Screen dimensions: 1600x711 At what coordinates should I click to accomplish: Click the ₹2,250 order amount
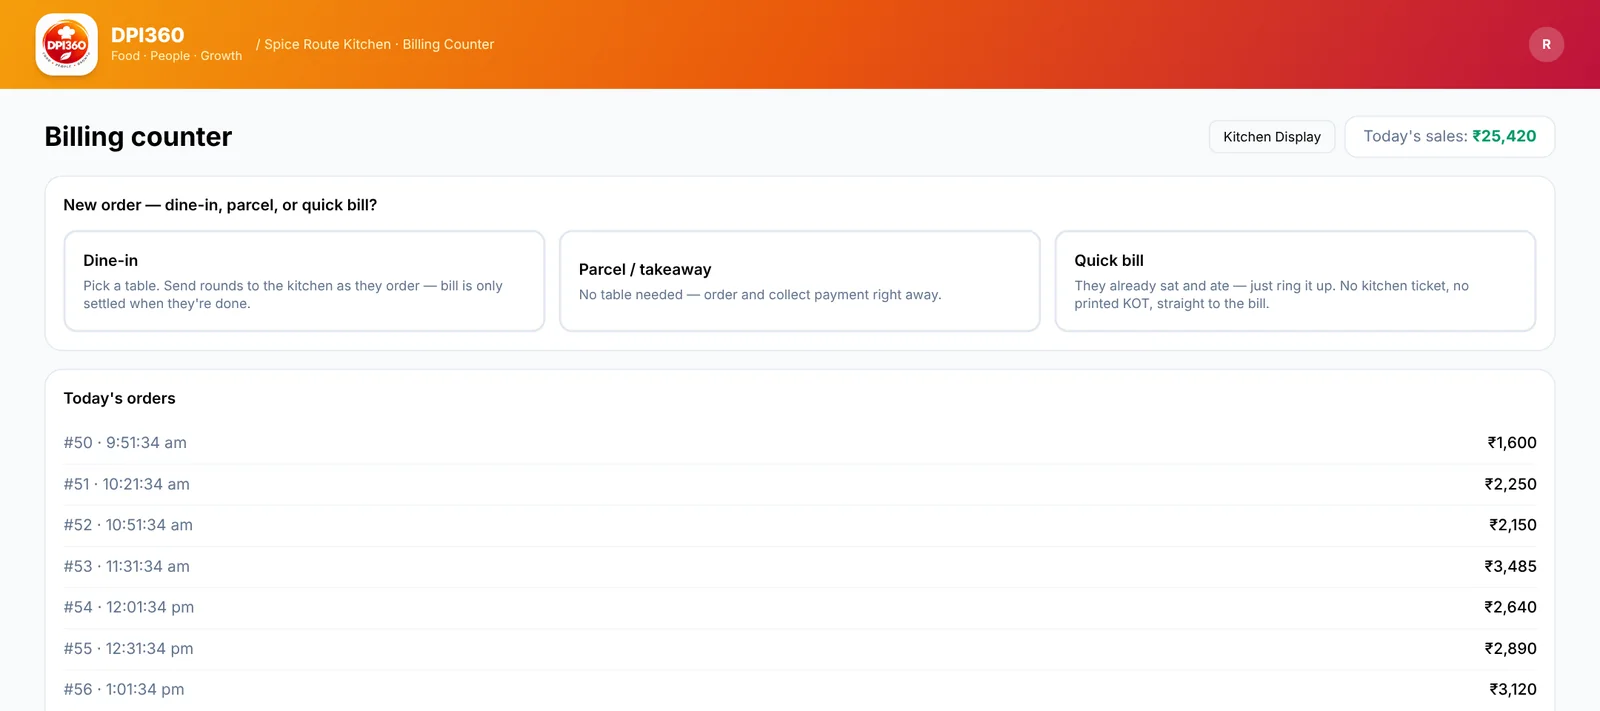[x=1510, y=484]
